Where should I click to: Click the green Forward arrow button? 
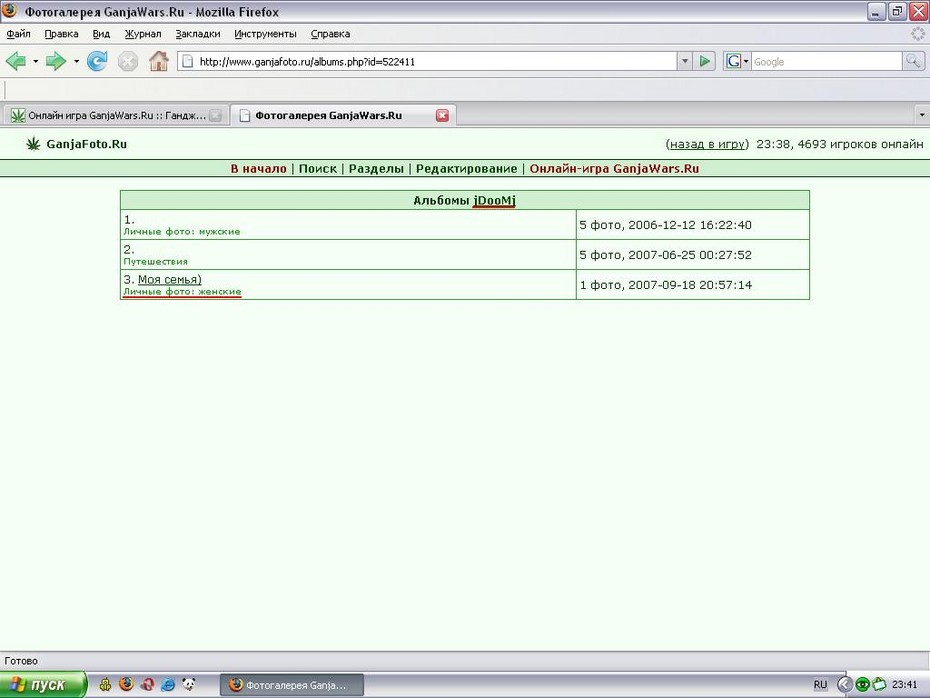pyautogui.click(x=56, y=61)
